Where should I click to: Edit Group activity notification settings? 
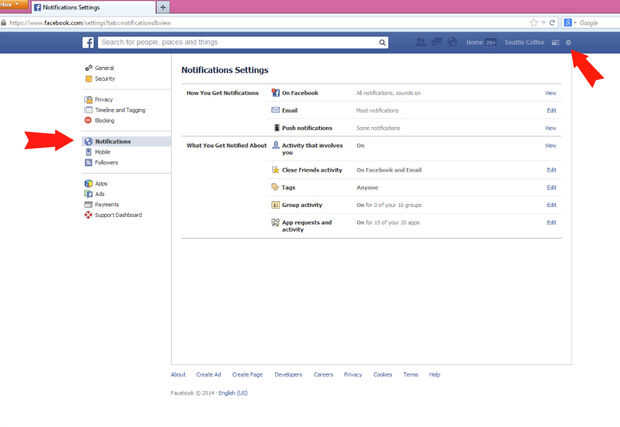[x=551, y=205]
